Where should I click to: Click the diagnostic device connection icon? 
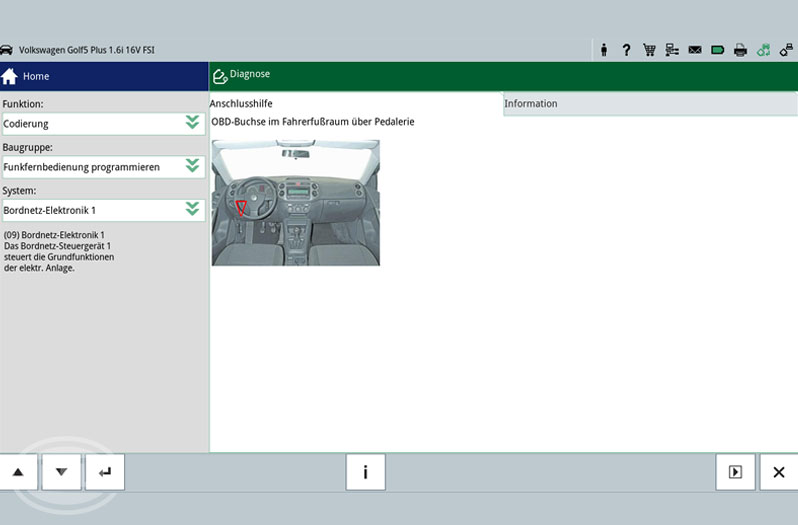pos(787,50)
